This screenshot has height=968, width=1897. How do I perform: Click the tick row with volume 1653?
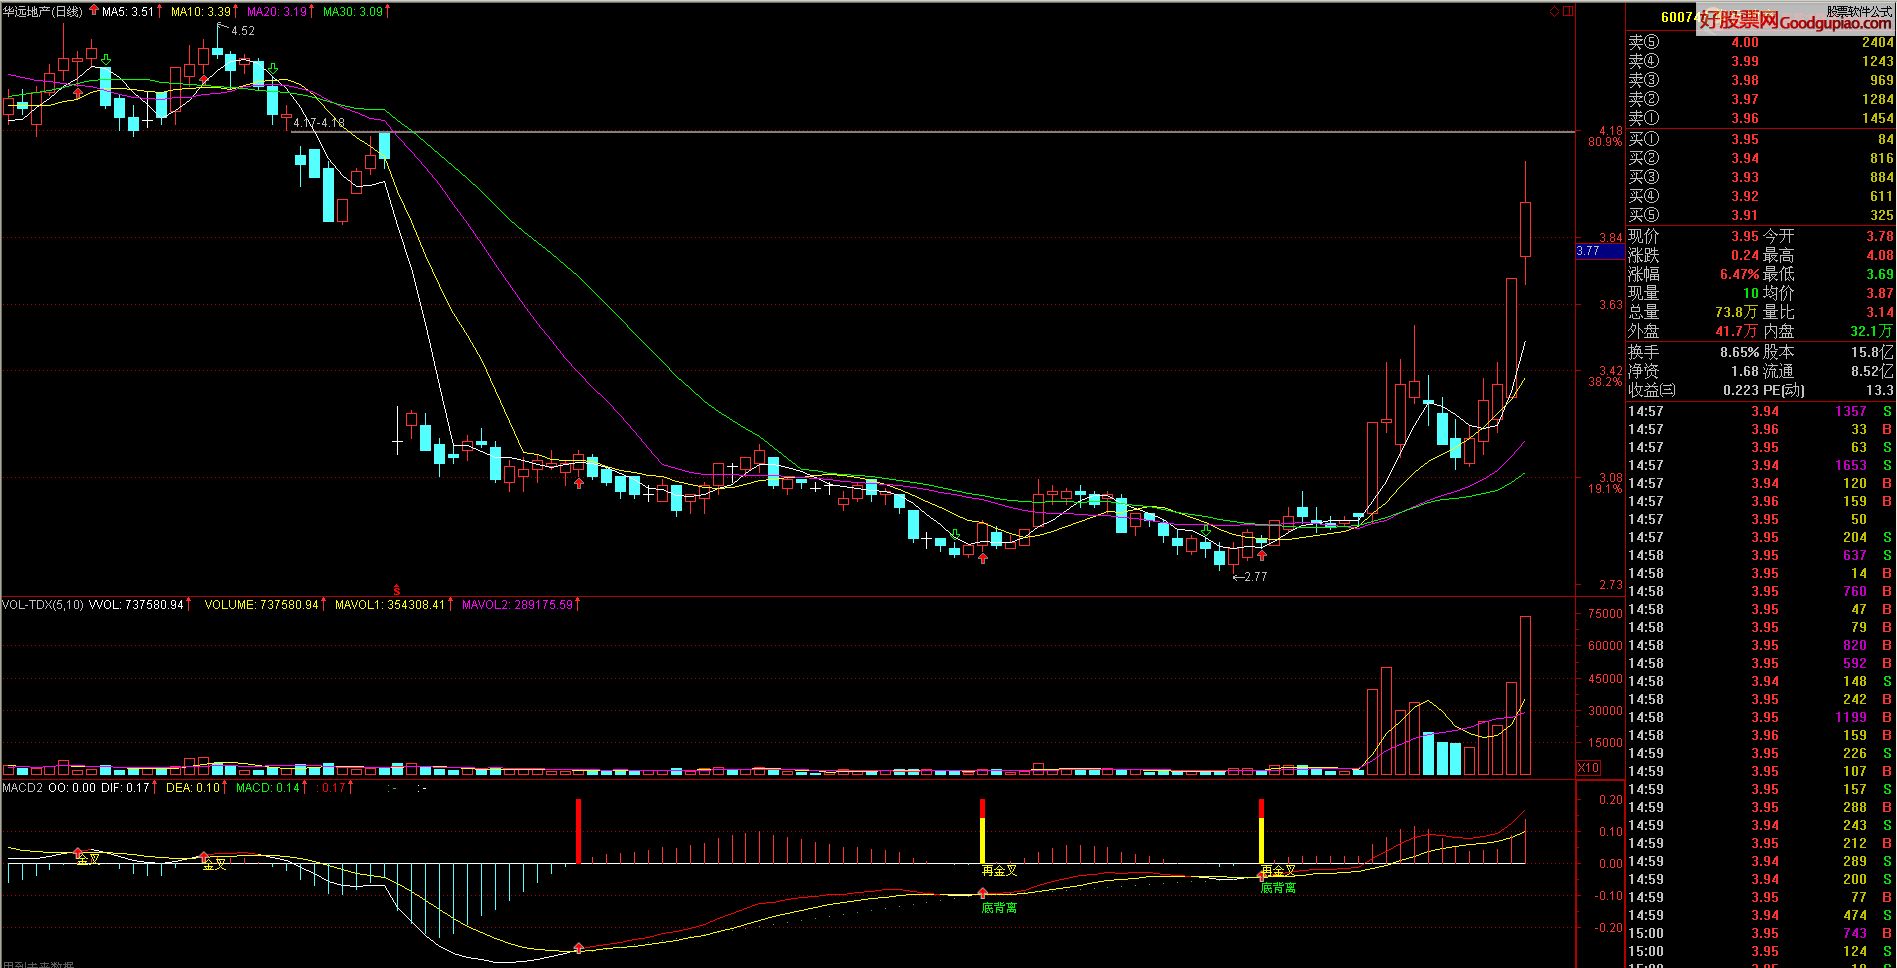[1760, 465]
